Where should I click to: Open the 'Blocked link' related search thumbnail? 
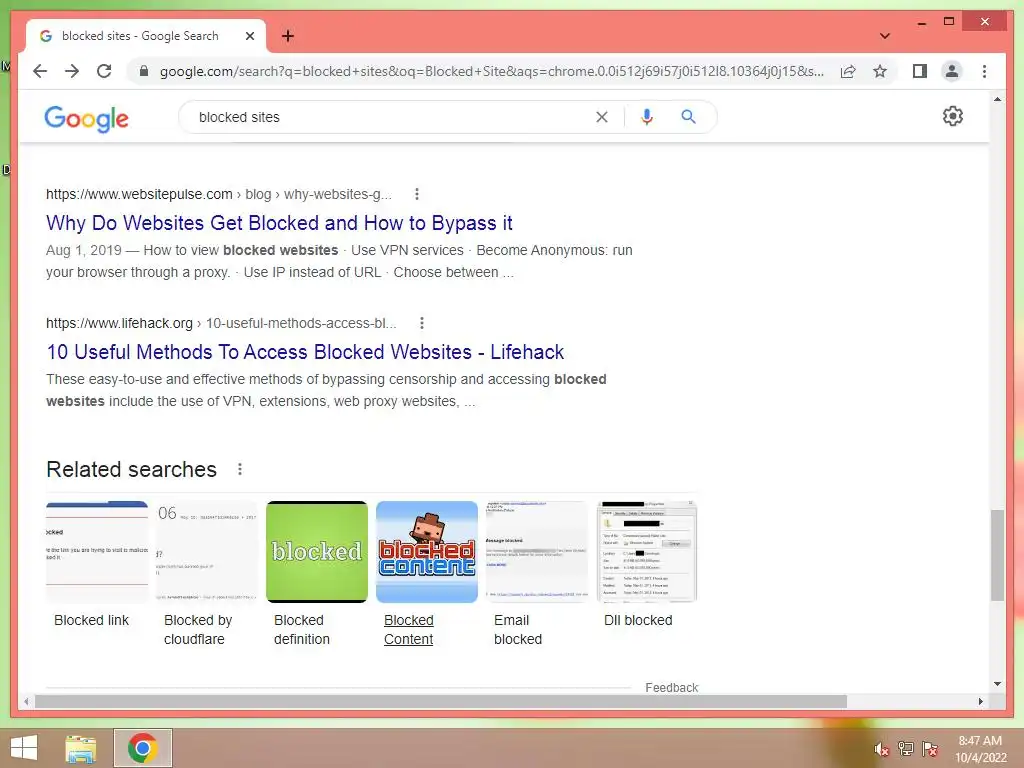97,552
